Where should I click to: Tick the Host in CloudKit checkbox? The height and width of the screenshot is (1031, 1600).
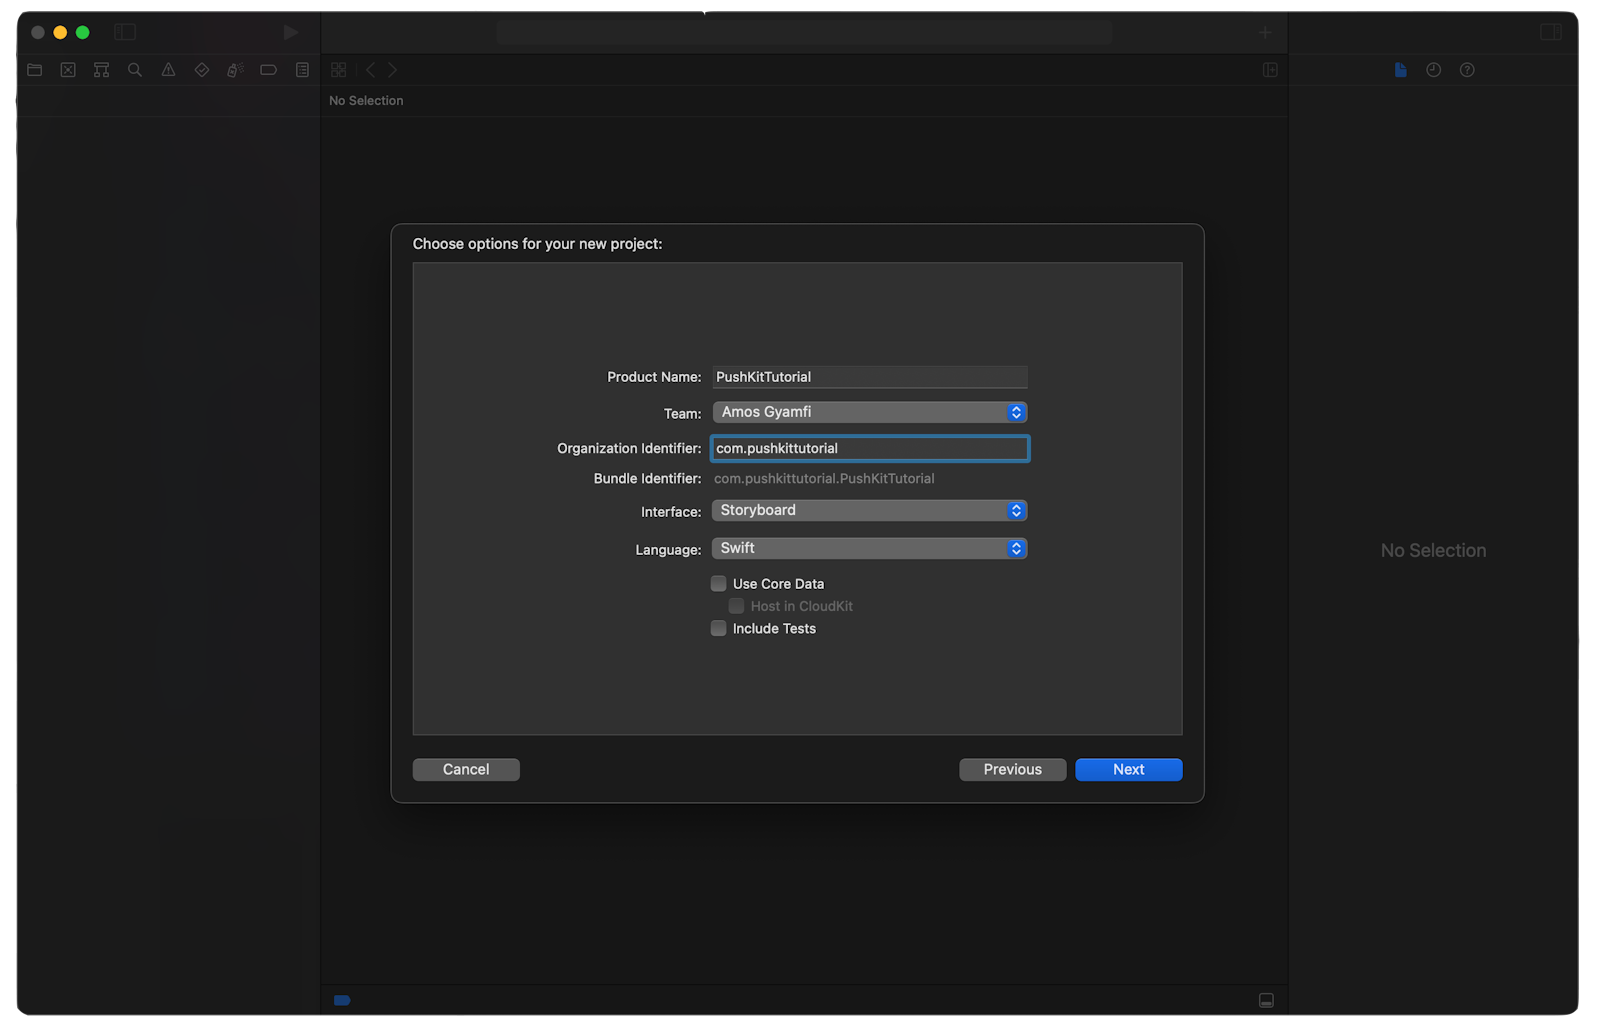click(737, 606)
